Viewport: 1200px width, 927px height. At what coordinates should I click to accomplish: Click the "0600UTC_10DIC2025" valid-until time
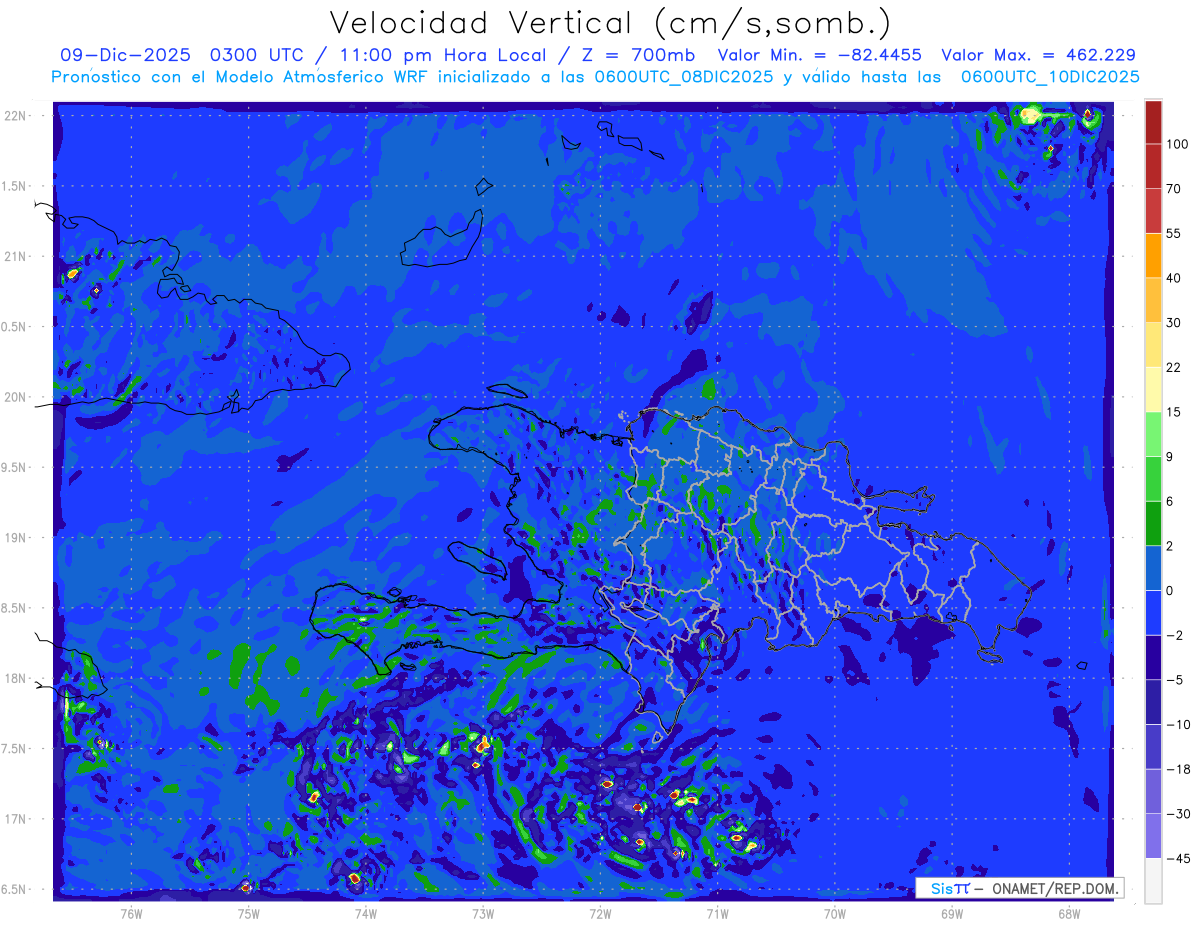click(x=1050, y=77)
